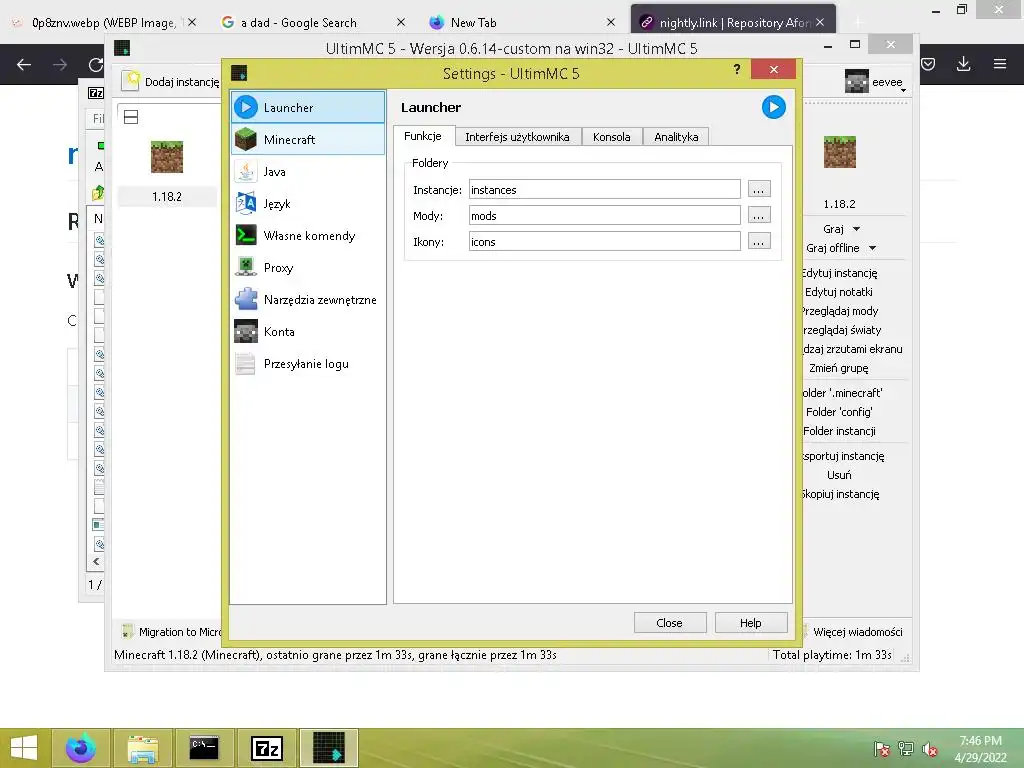Click Przeglądaj mody in the side panel

click(840, 311)
